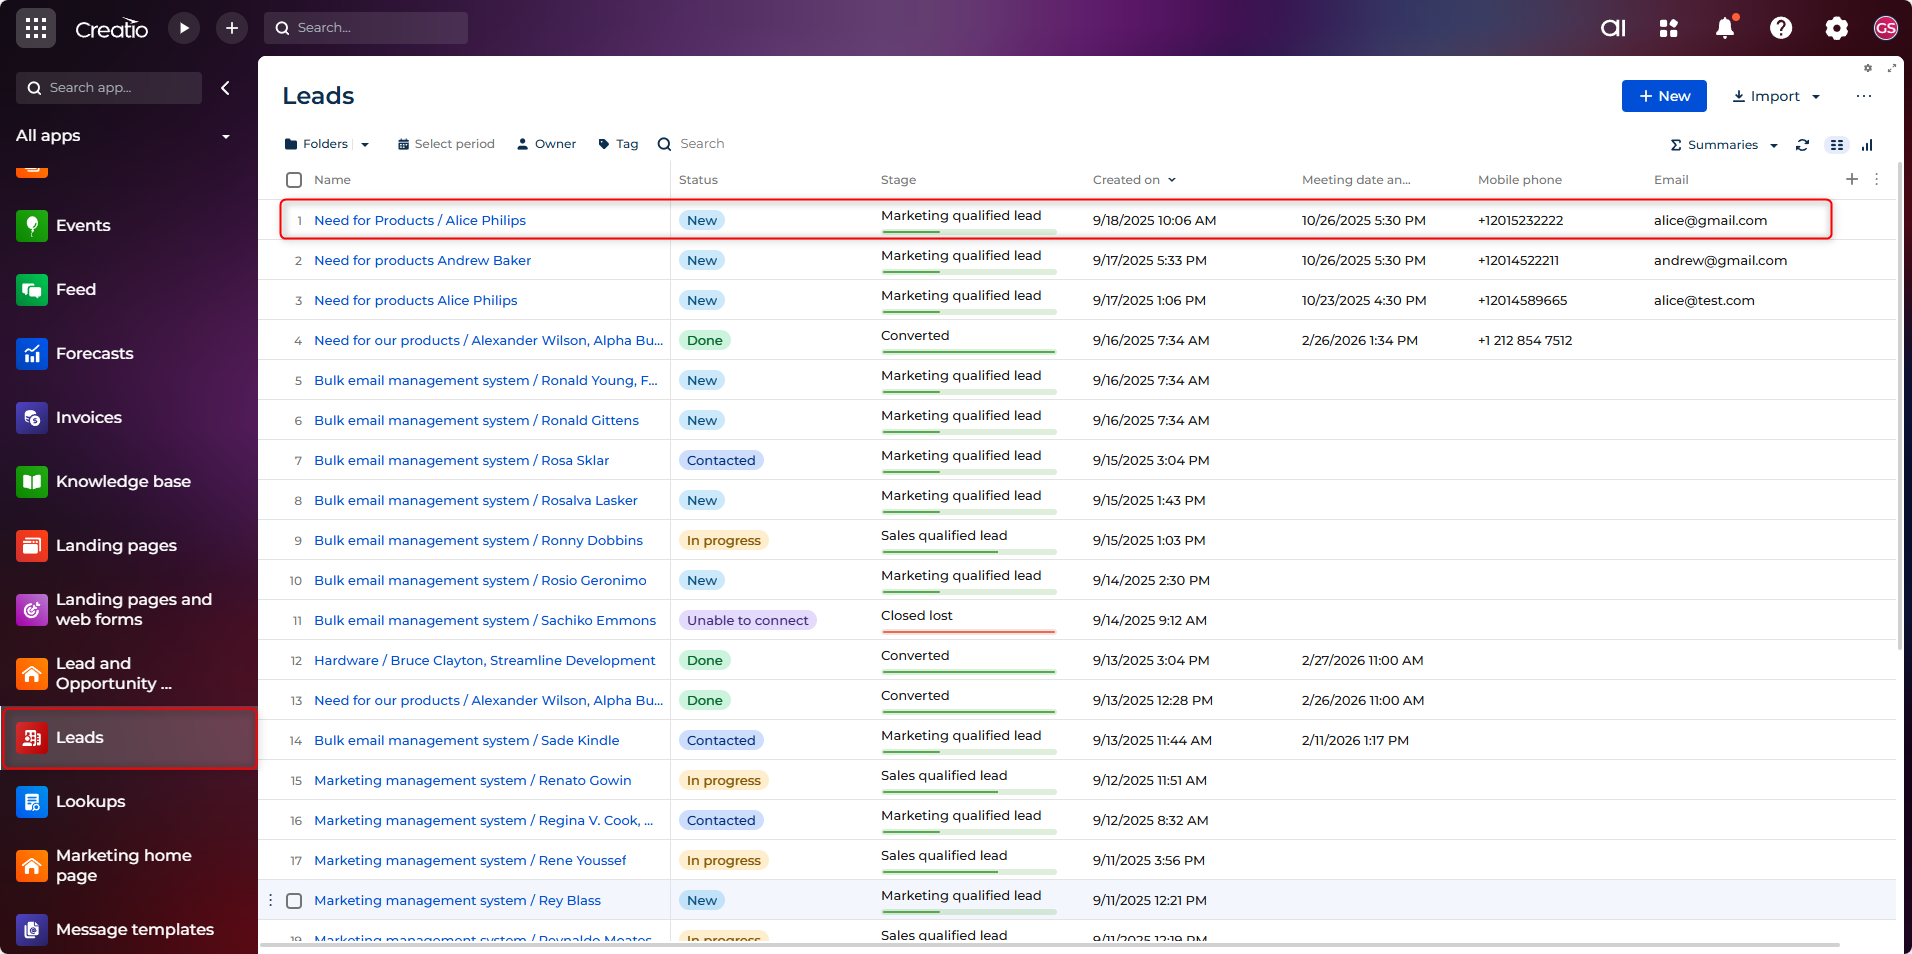
Task: Open Knowledge base in the sidebar
Action: 123,482
